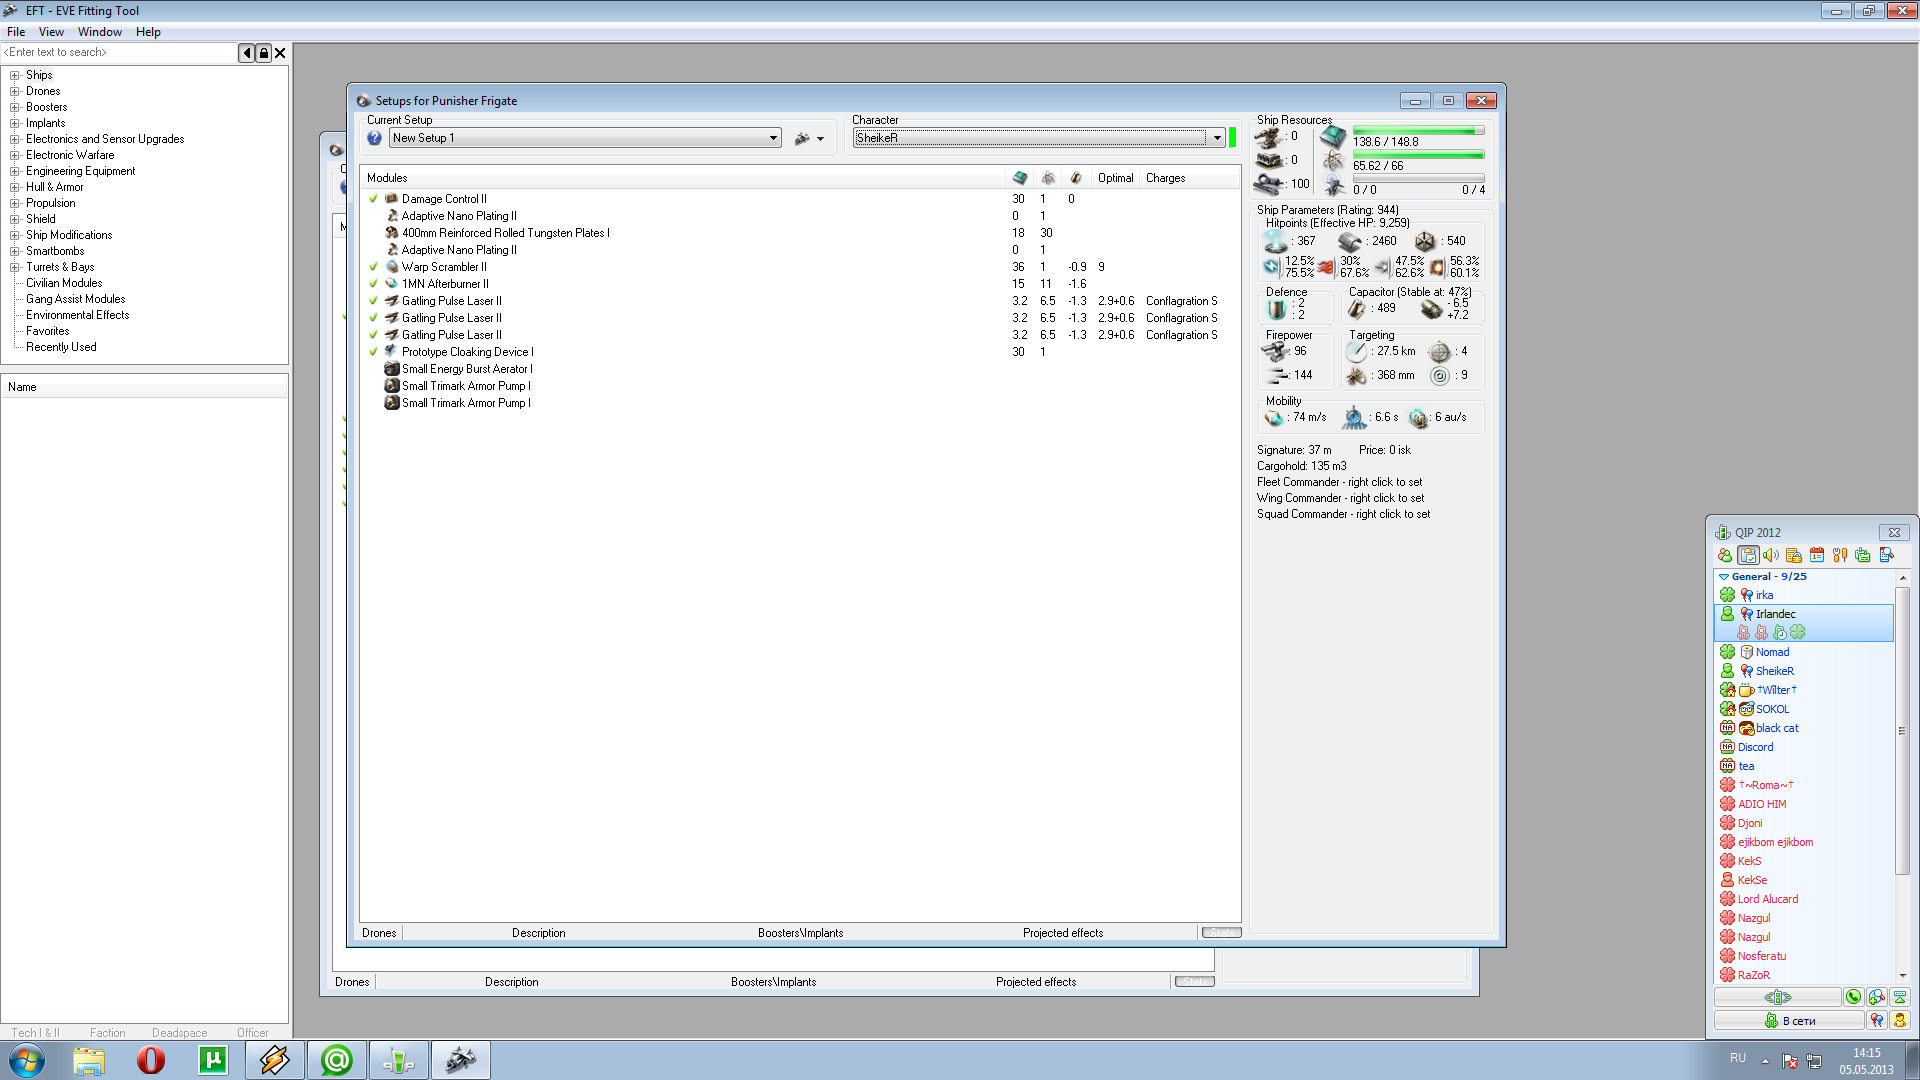Open the Window menu
This screenshot has height=1080, width=1920.
pyautogui.click(x=100, y=32)
